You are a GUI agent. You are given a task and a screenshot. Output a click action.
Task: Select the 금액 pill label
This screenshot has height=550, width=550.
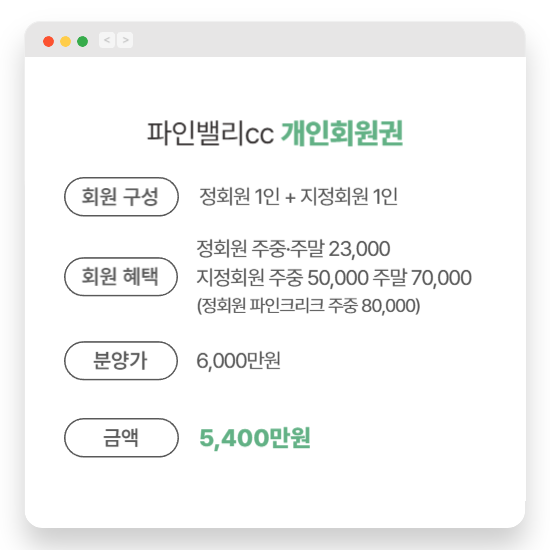click(121, 437)
